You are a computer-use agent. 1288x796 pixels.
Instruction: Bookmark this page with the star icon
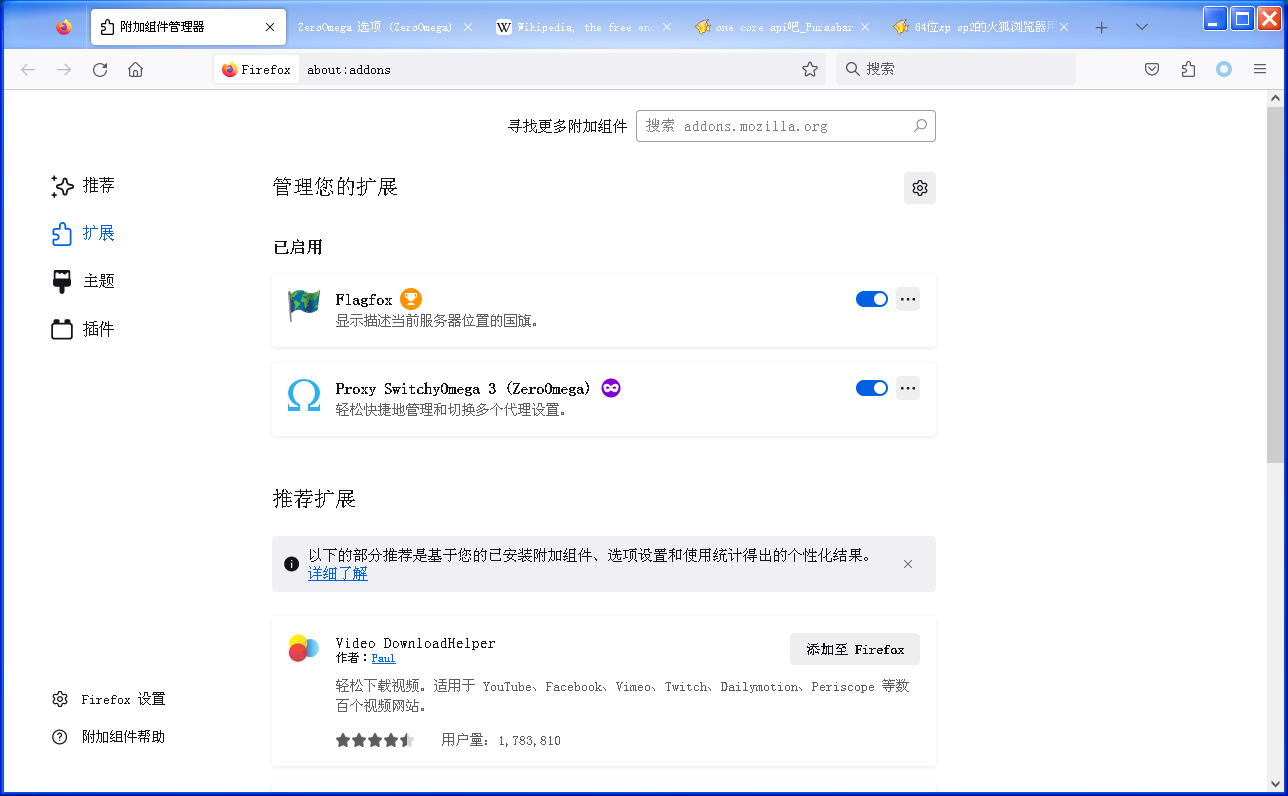click(810, 69)
